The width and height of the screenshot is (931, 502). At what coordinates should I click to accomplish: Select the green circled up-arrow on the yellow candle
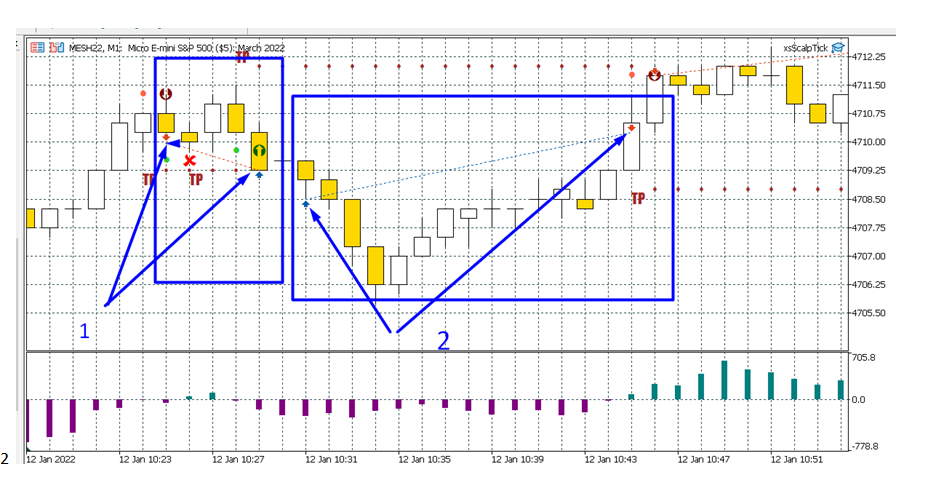259,151
